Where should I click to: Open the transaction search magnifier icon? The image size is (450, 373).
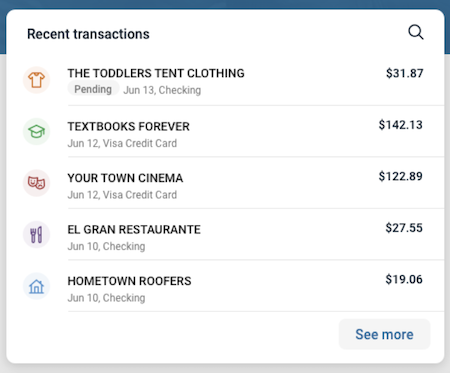point(416,32)
